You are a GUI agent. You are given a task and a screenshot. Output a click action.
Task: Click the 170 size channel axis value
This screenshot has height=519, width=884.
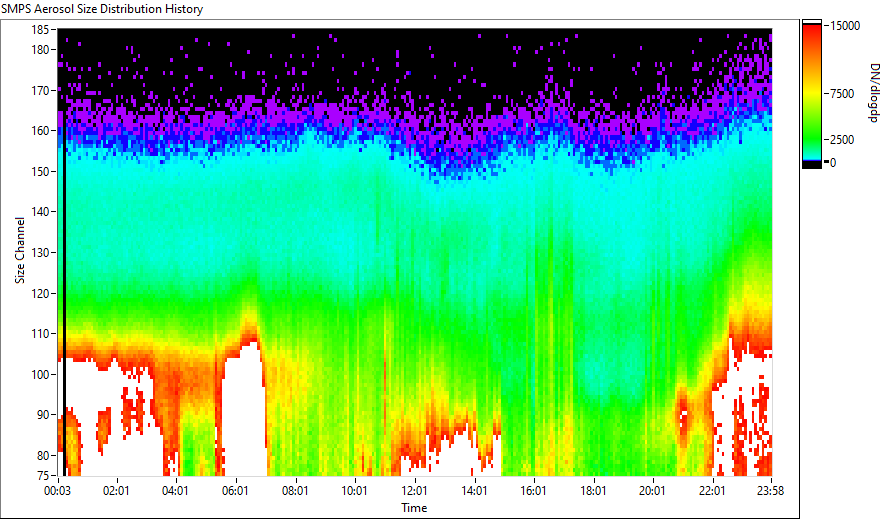(x=39, y=90)
